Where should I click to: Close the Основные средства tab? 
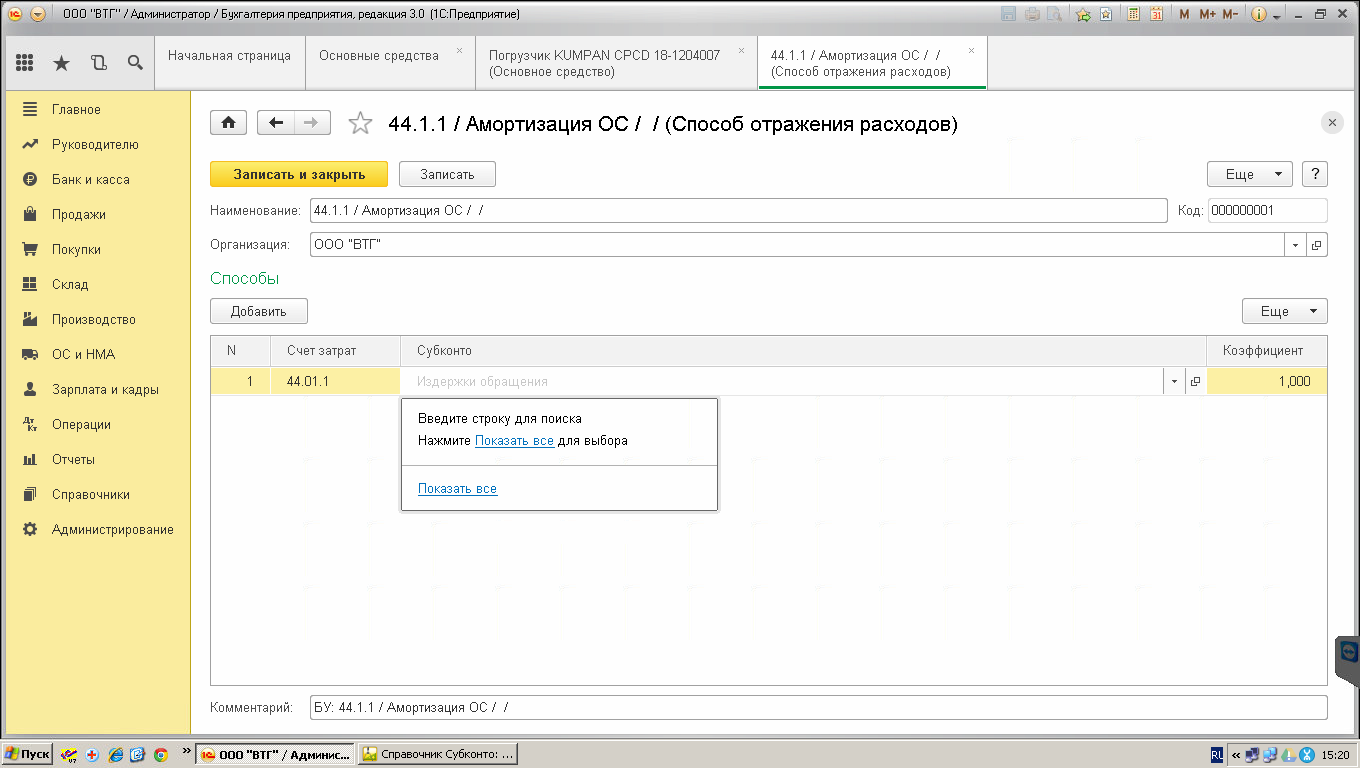coord(459,50)
